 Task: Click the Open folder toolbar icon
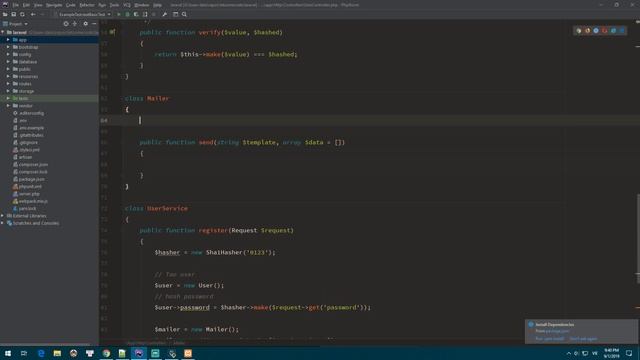pos(5,14)
